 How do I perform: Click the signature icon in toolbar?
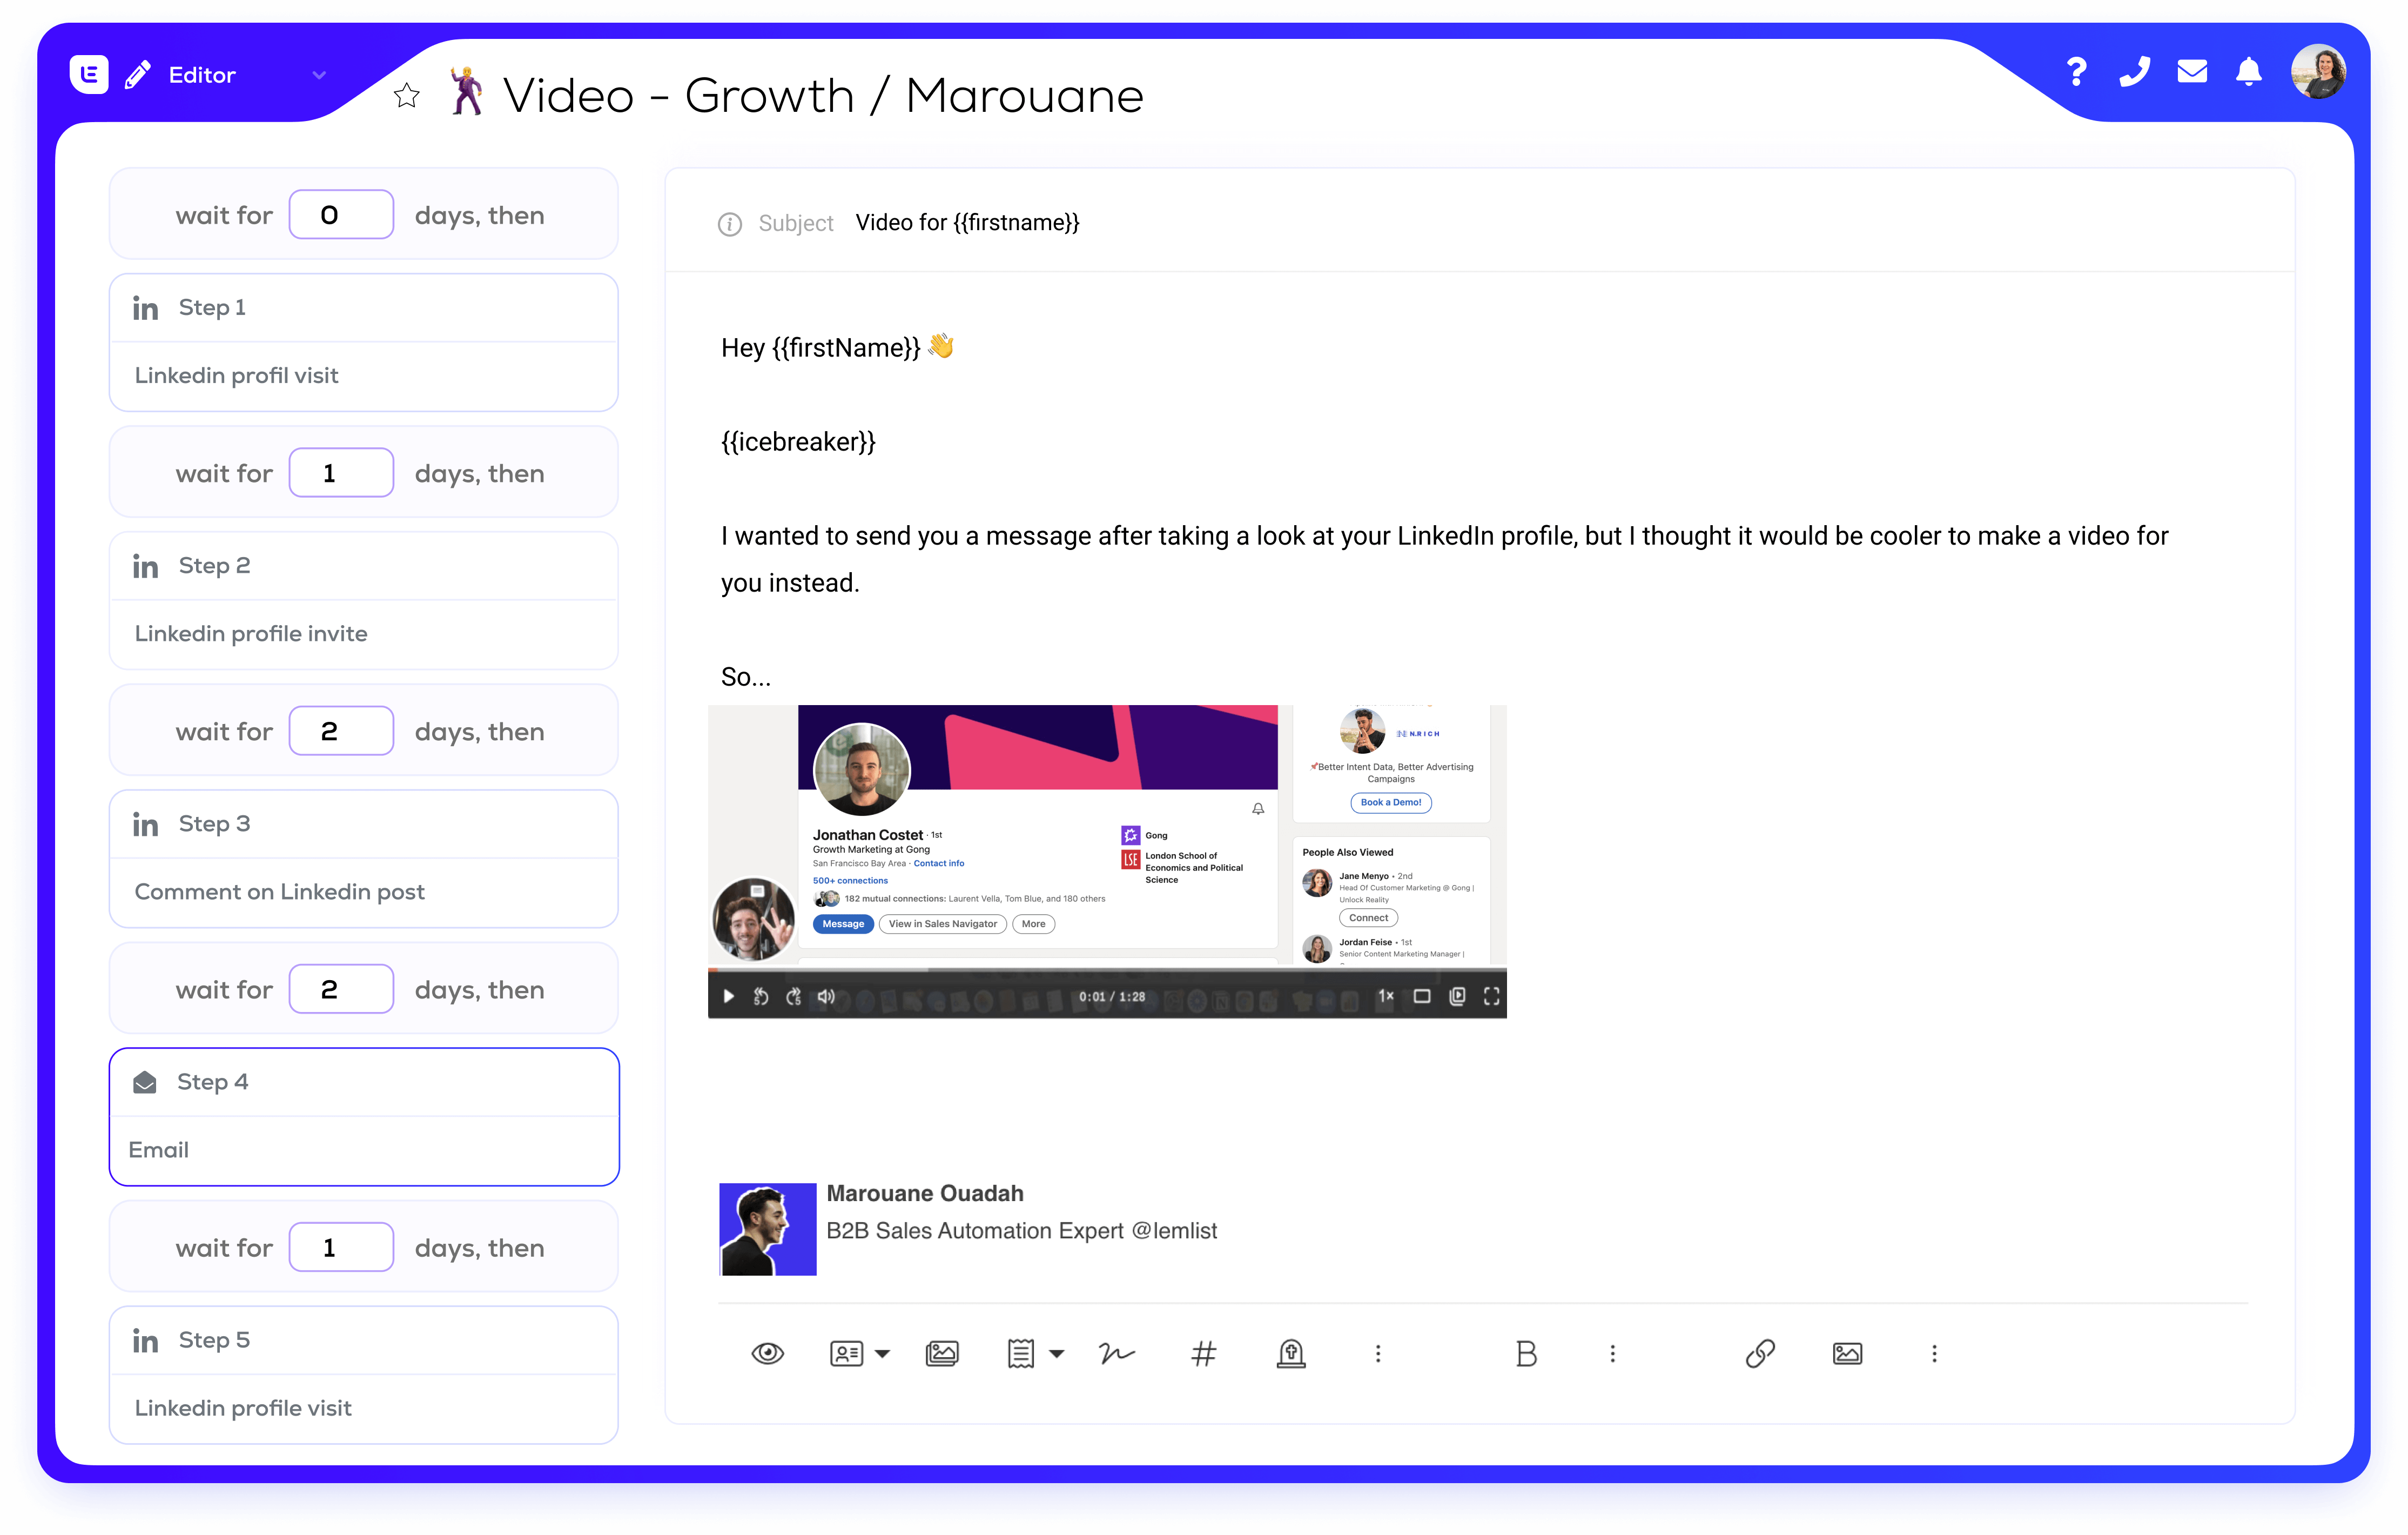pos(1116,1354)
